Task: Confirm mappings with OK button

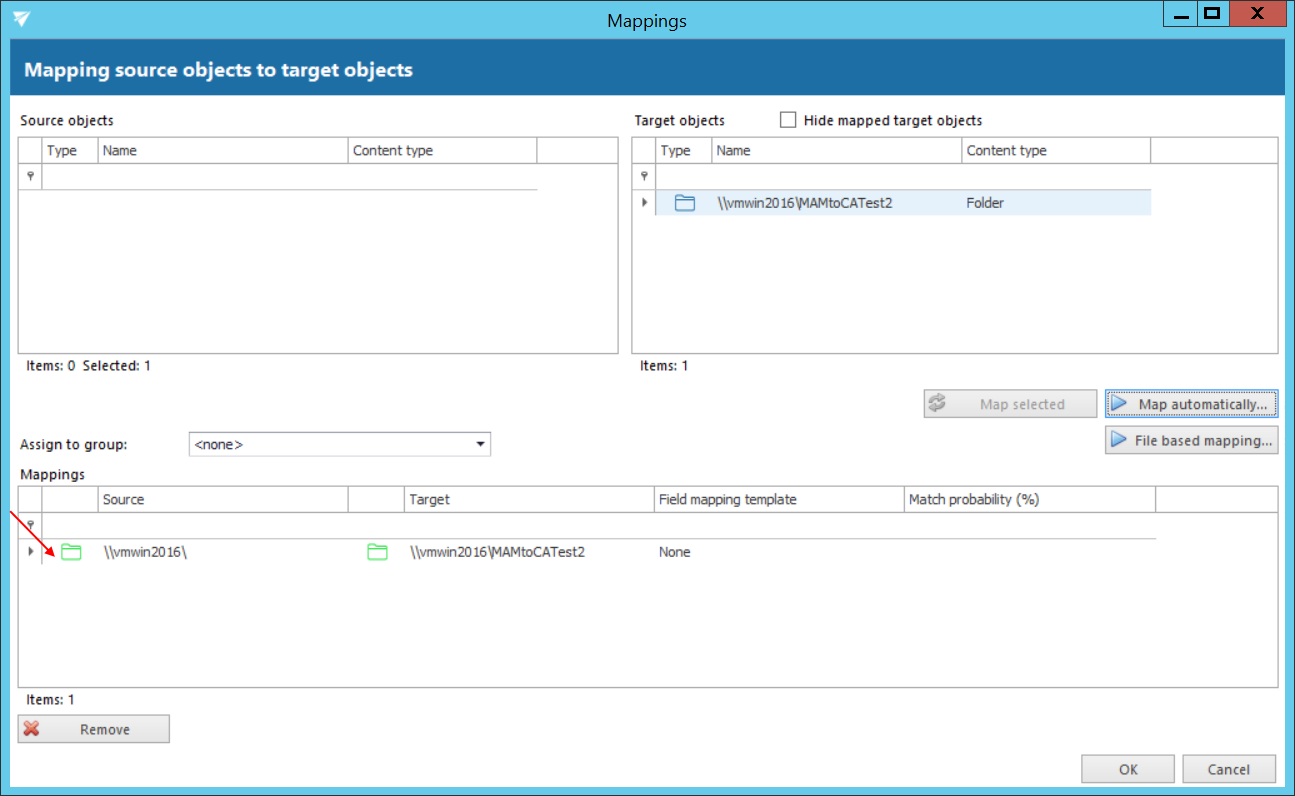Action: pyautogui.click(x=1127, y=769)
